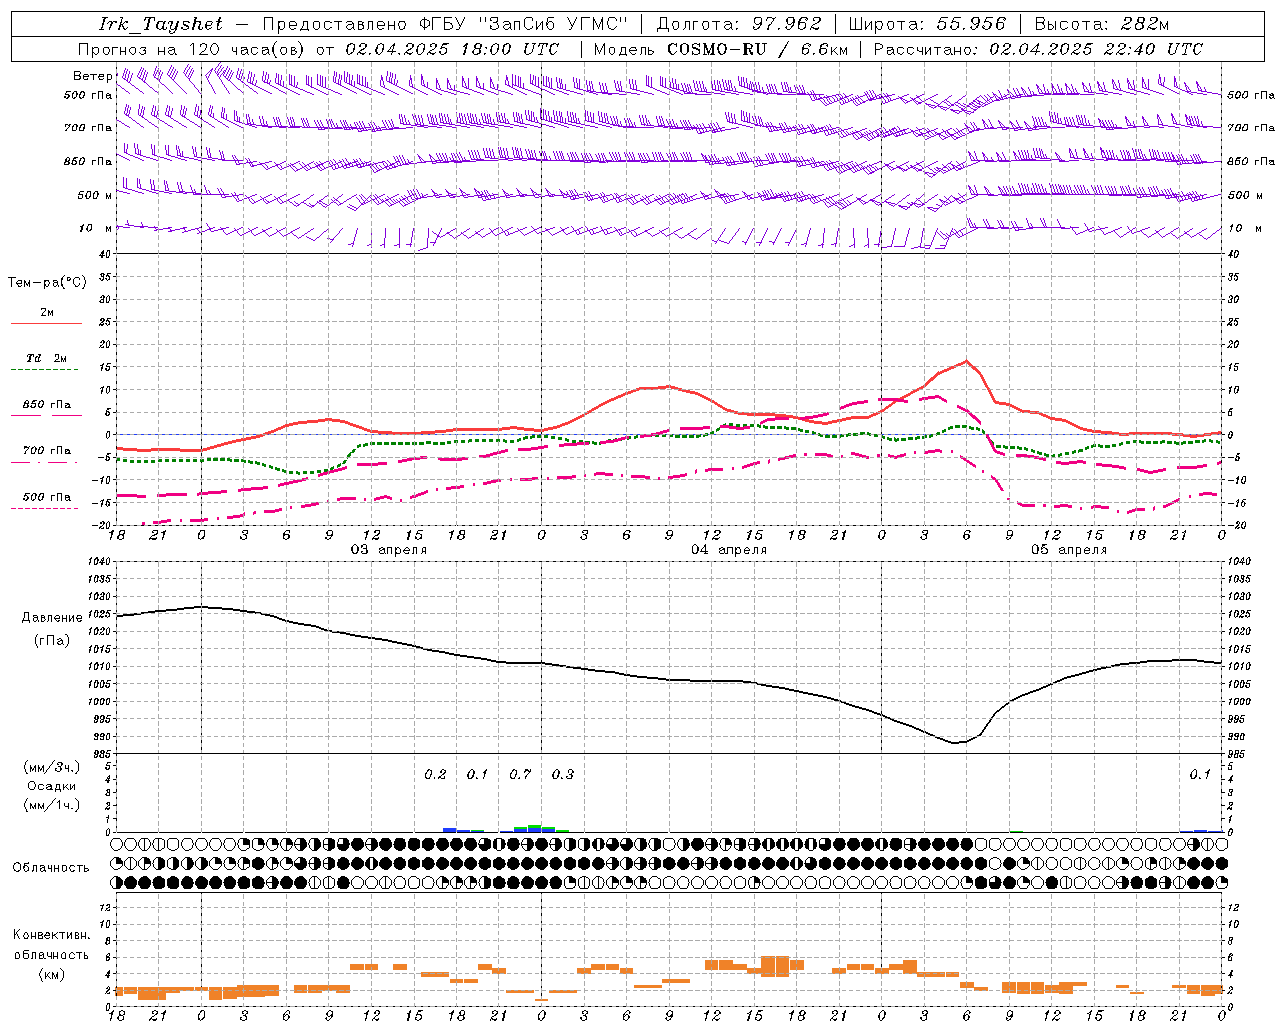Click the 0.1 precipitation value between 0.2 and 0.7

[478, 774]
